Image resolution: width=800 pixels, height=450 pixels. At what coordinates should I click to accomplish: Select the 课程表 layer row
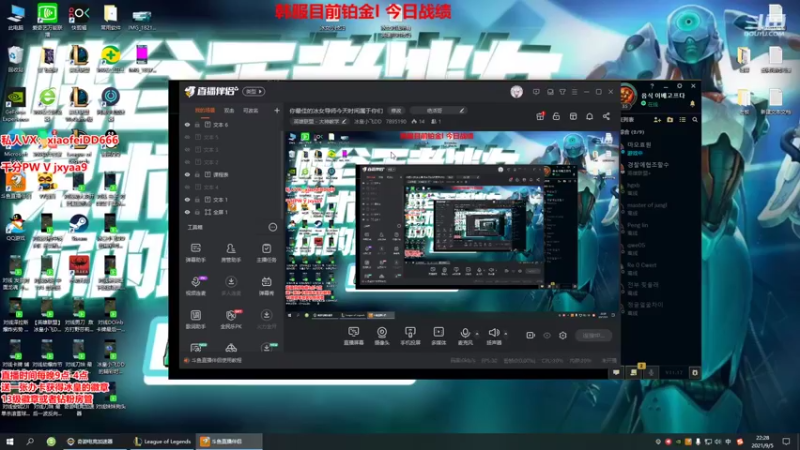point(232,174)
